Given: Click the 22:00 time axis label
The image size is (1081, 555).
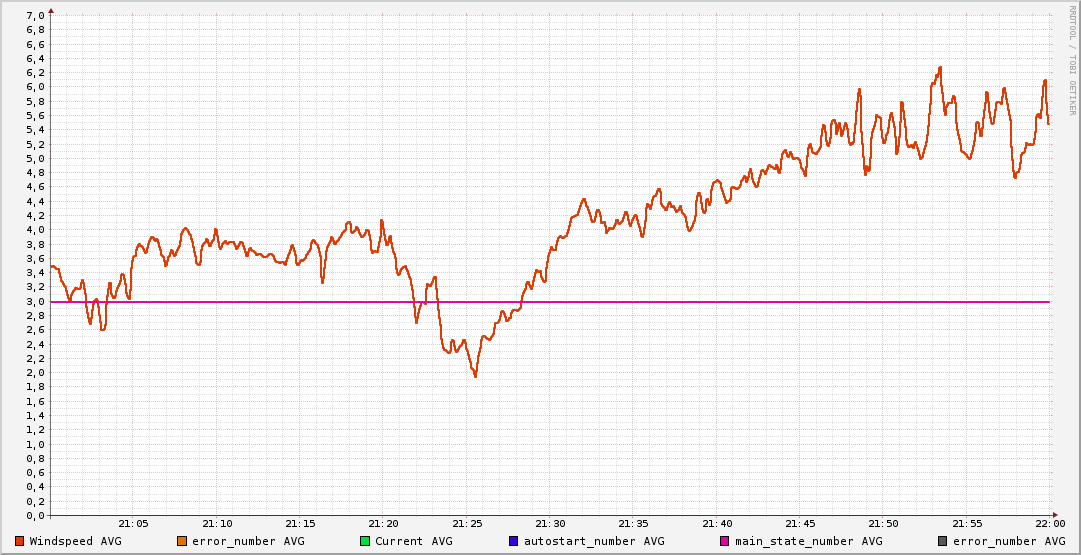Looking at the screenshot, I should point(1049,524).
